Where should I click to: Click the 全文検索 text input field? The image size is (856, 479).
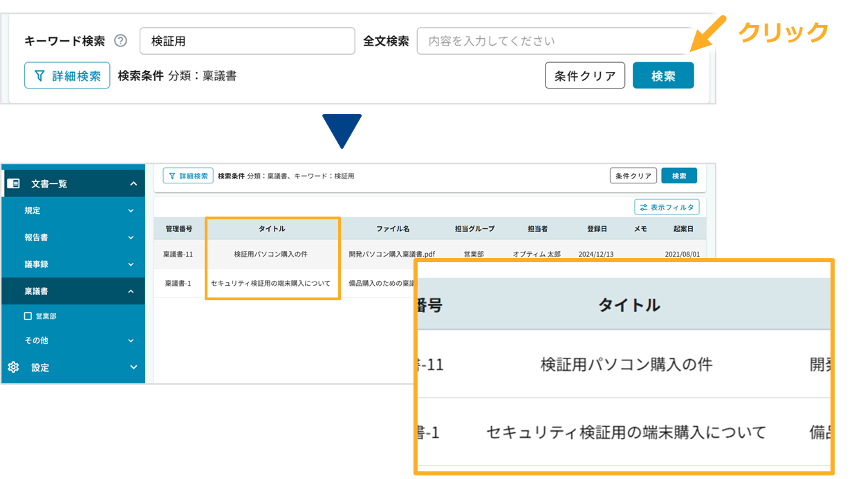click(554, 41)
